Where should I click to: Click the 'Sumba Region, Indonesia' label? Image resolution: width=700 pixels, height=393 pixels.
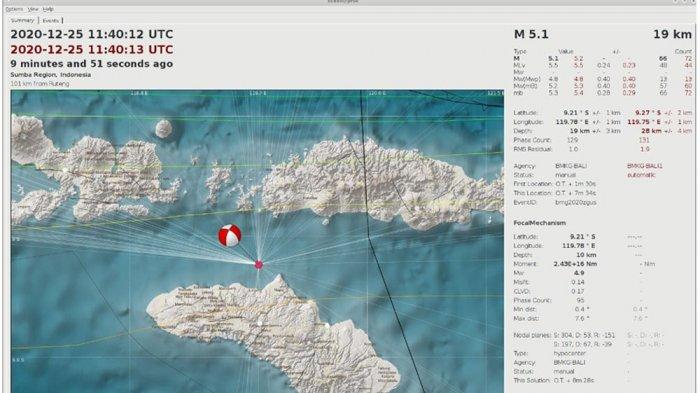[x=50, y=75]
